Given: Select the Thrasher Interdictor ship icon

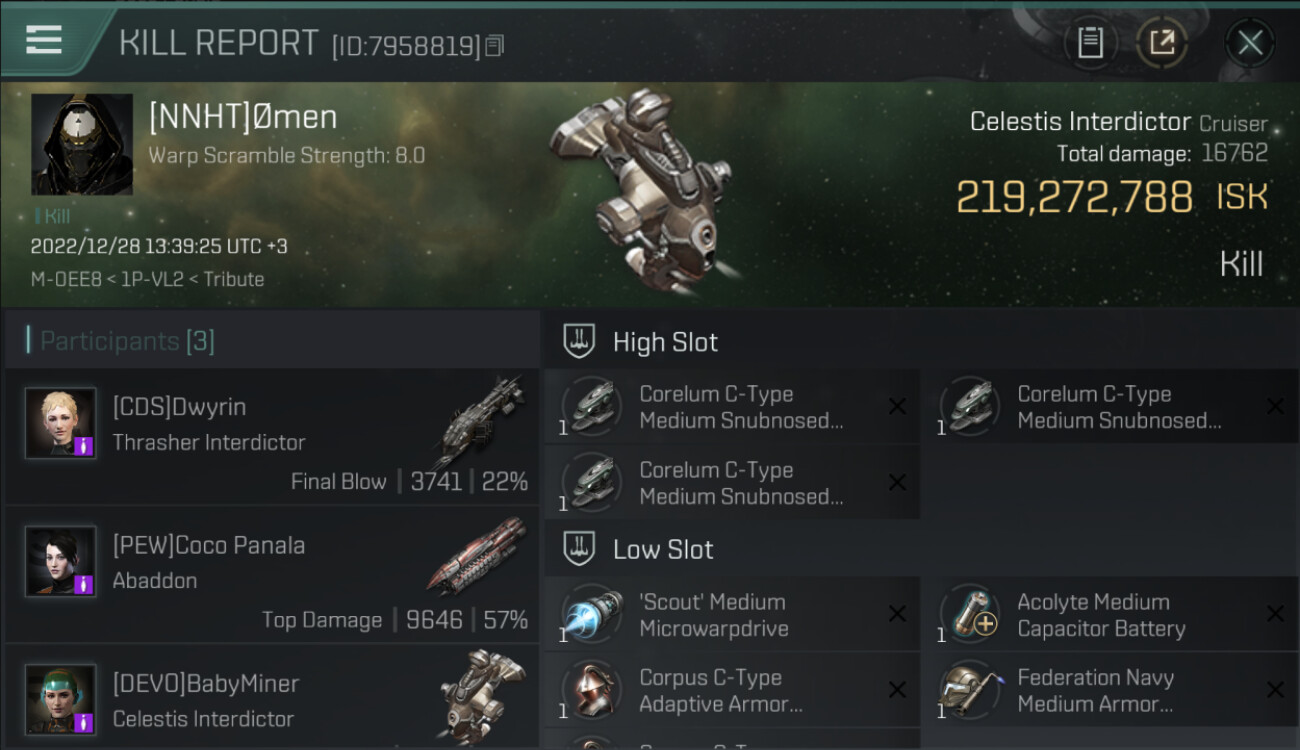Looking at the screenshot, I should click(480, 420).
